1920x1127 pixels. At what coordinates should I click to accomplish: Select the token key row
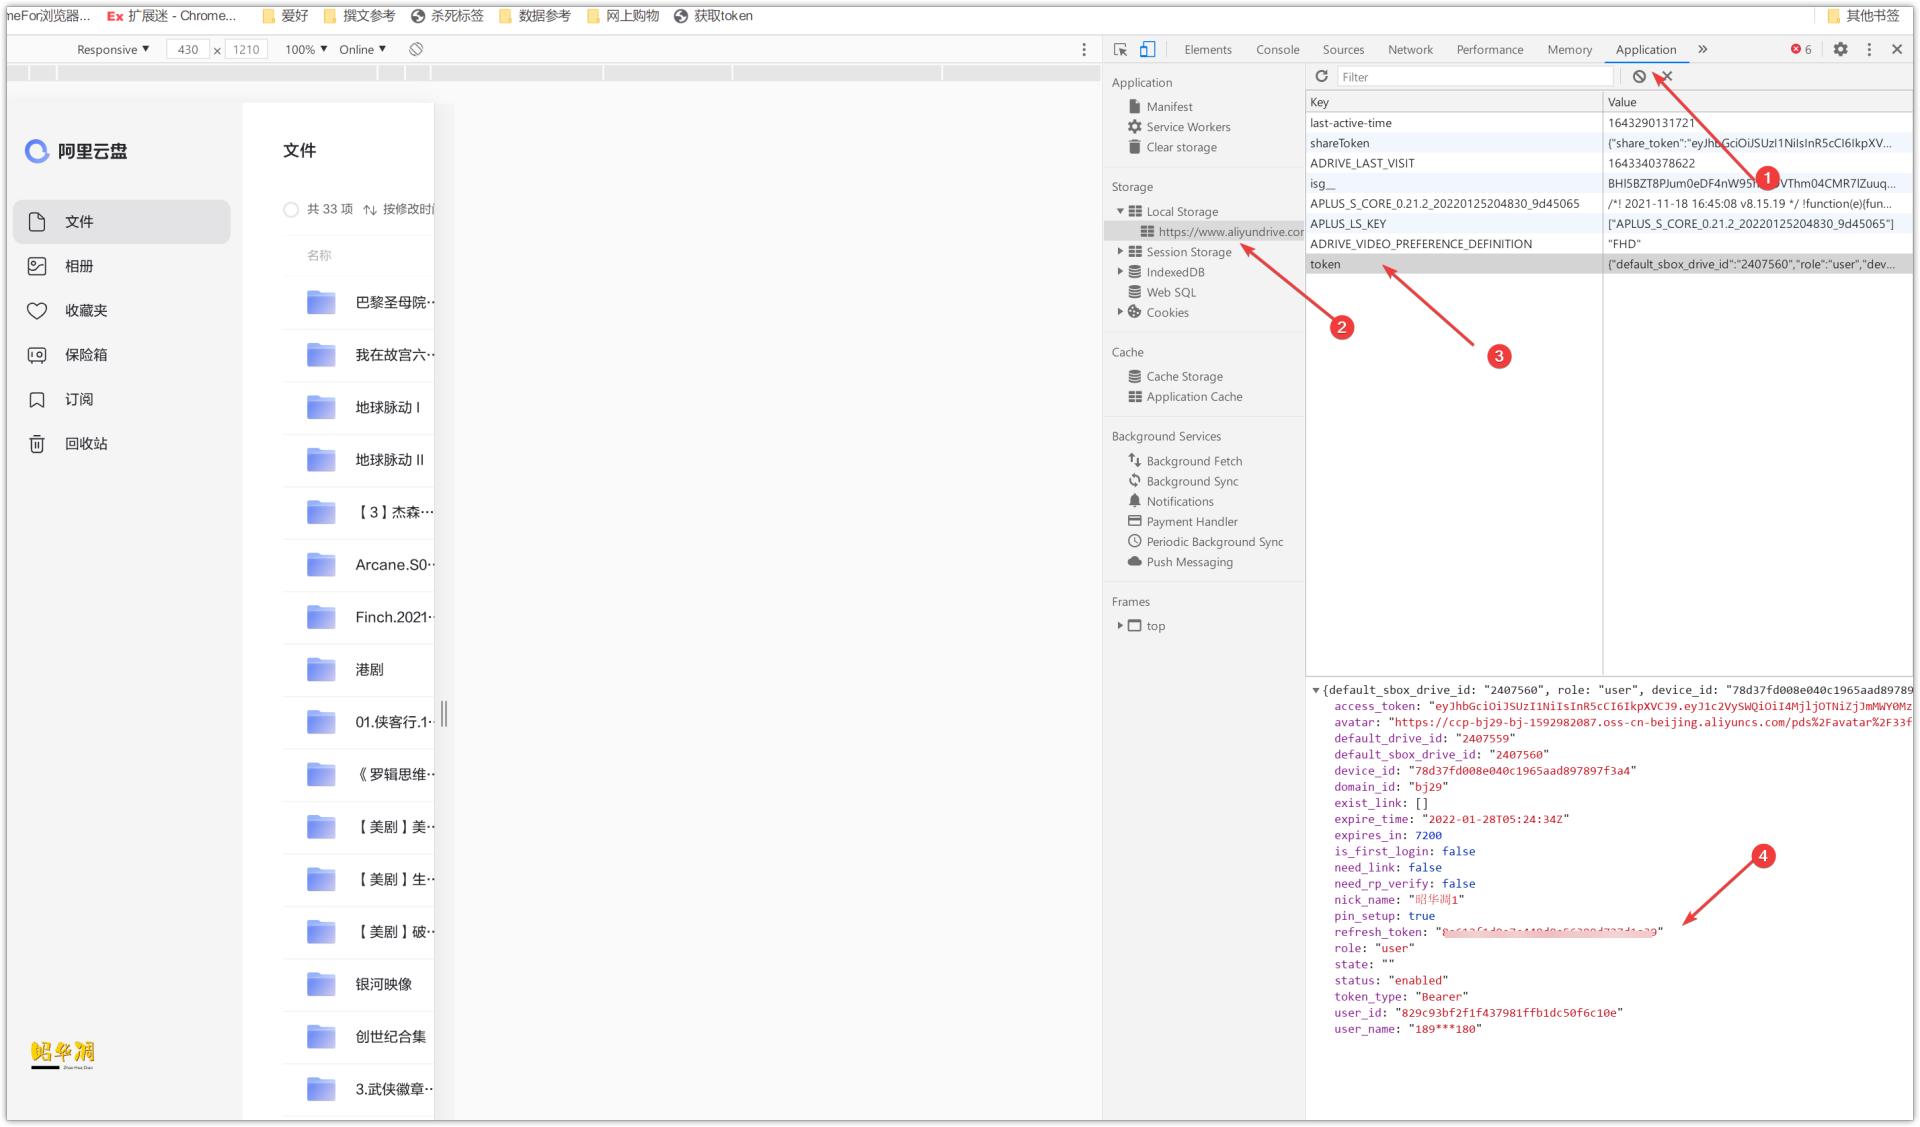(x=1609, y=264)
